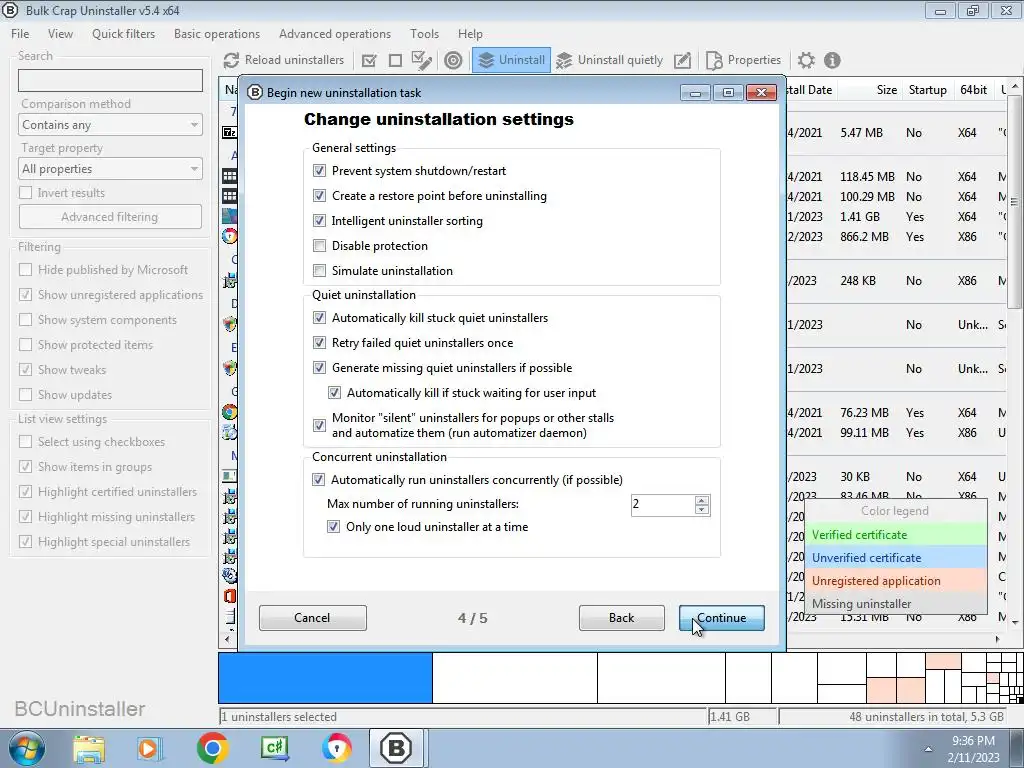This screenshot has width=1024, height=768.
Task: Open the Target property dropdown
Action: 110,168
